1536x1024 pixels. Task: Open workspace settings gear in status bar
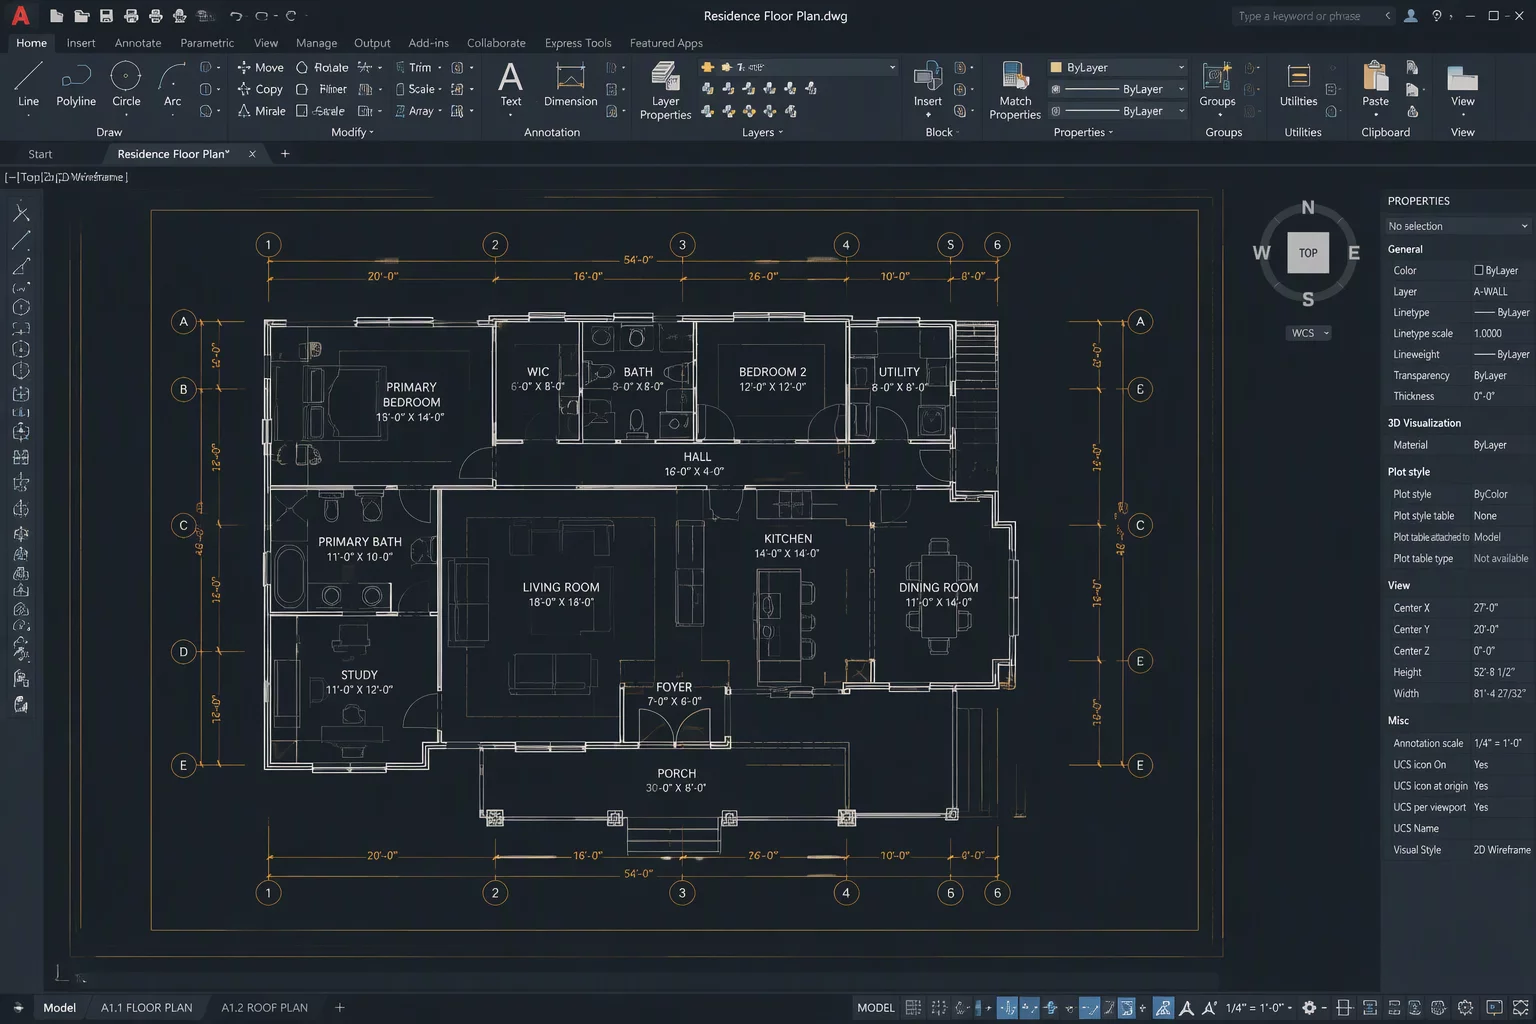click(1308, 1007)
